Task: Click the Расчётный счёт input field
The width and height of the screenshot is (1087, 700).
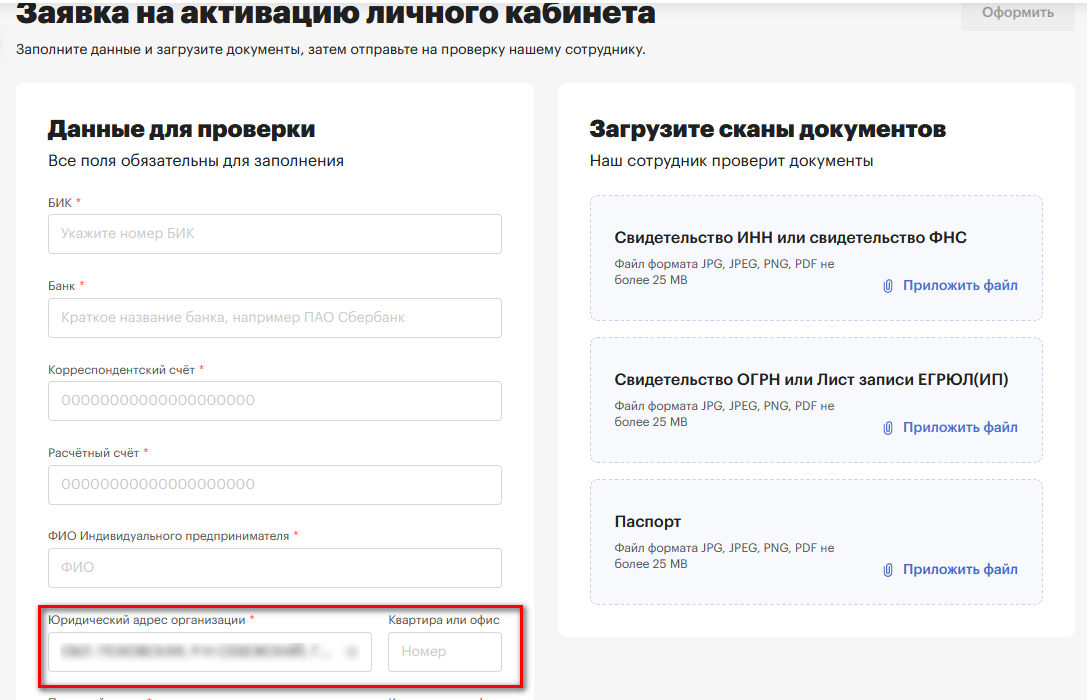Action: click(274, 485)
